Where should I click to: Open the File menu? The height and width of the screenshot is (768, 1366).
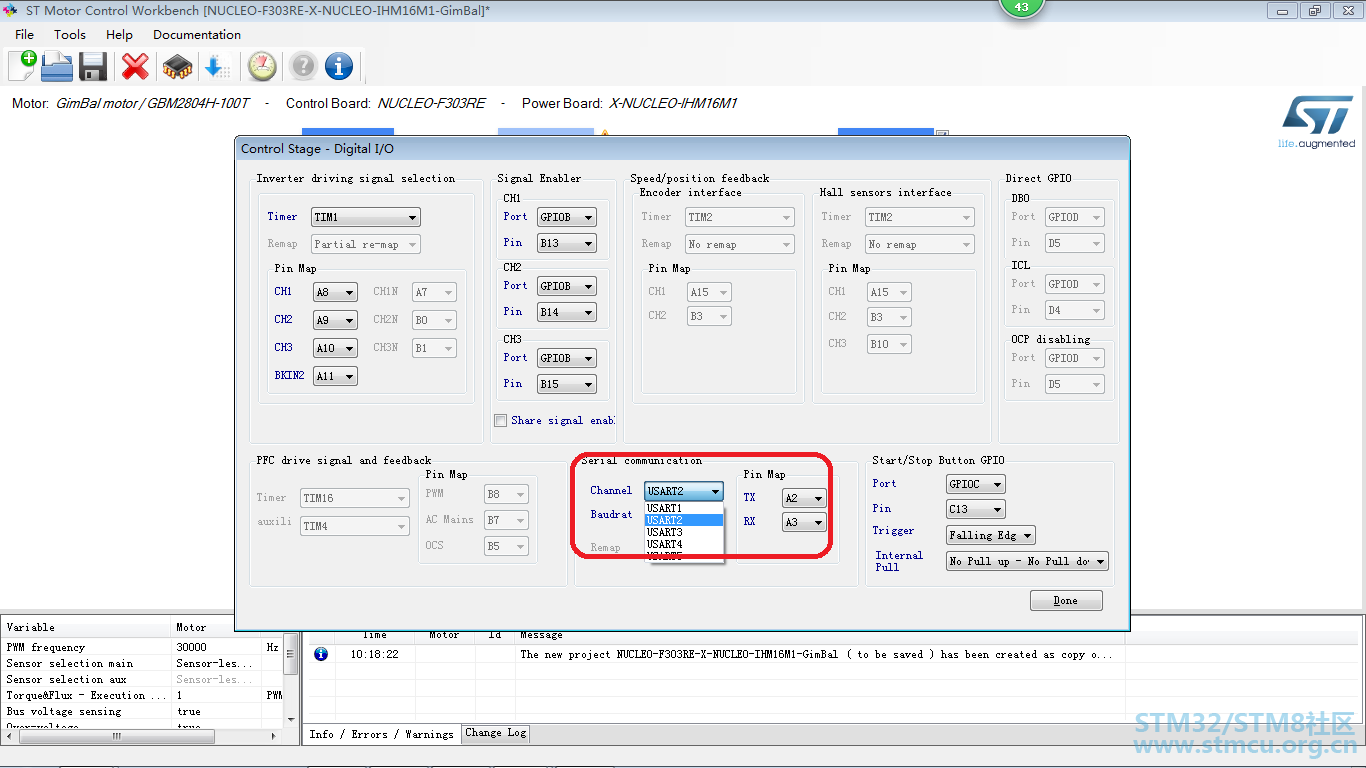coord(25,34)
